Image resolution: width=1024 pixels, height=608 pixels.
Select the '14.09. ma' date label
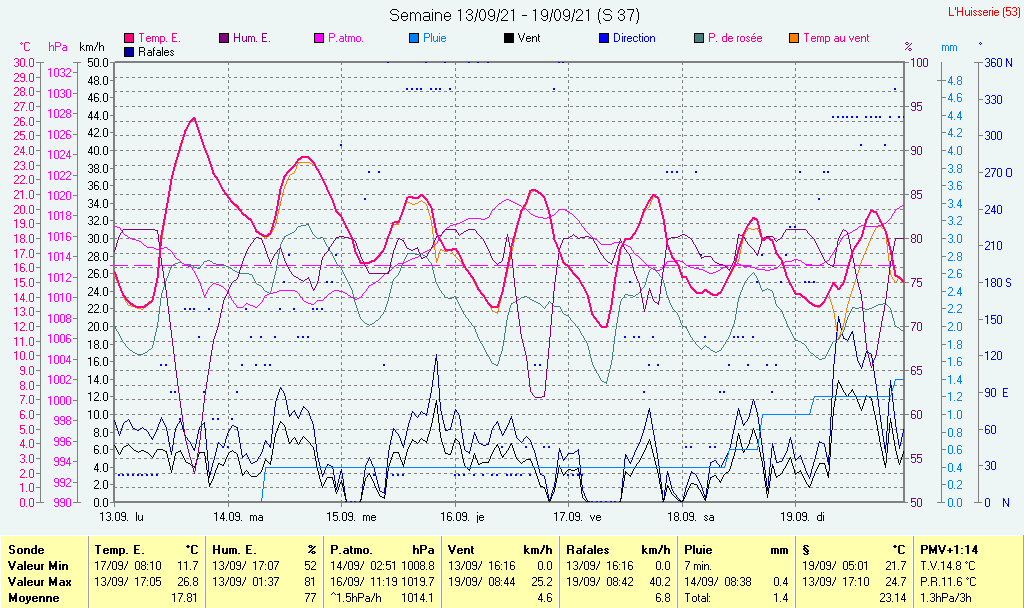click(x=238, y=517)
